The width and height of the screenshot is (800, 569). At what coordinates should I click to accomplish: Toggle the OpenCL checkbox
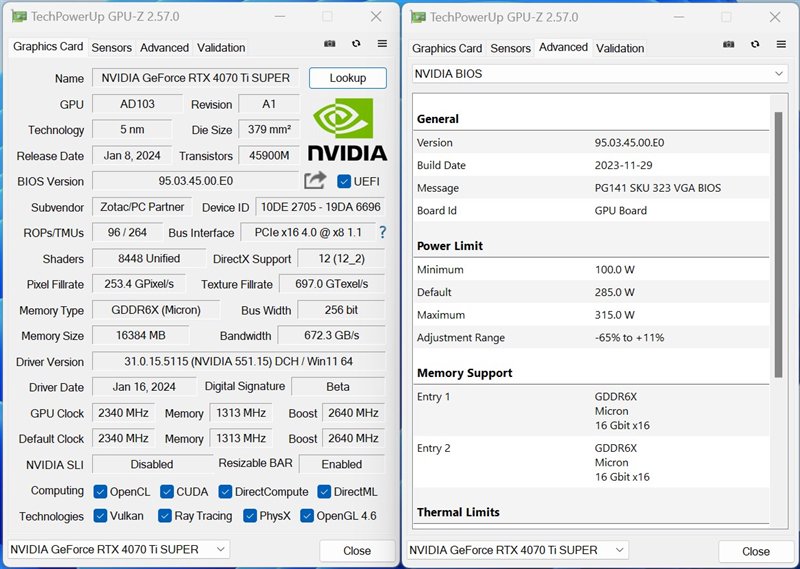[100, 492]
